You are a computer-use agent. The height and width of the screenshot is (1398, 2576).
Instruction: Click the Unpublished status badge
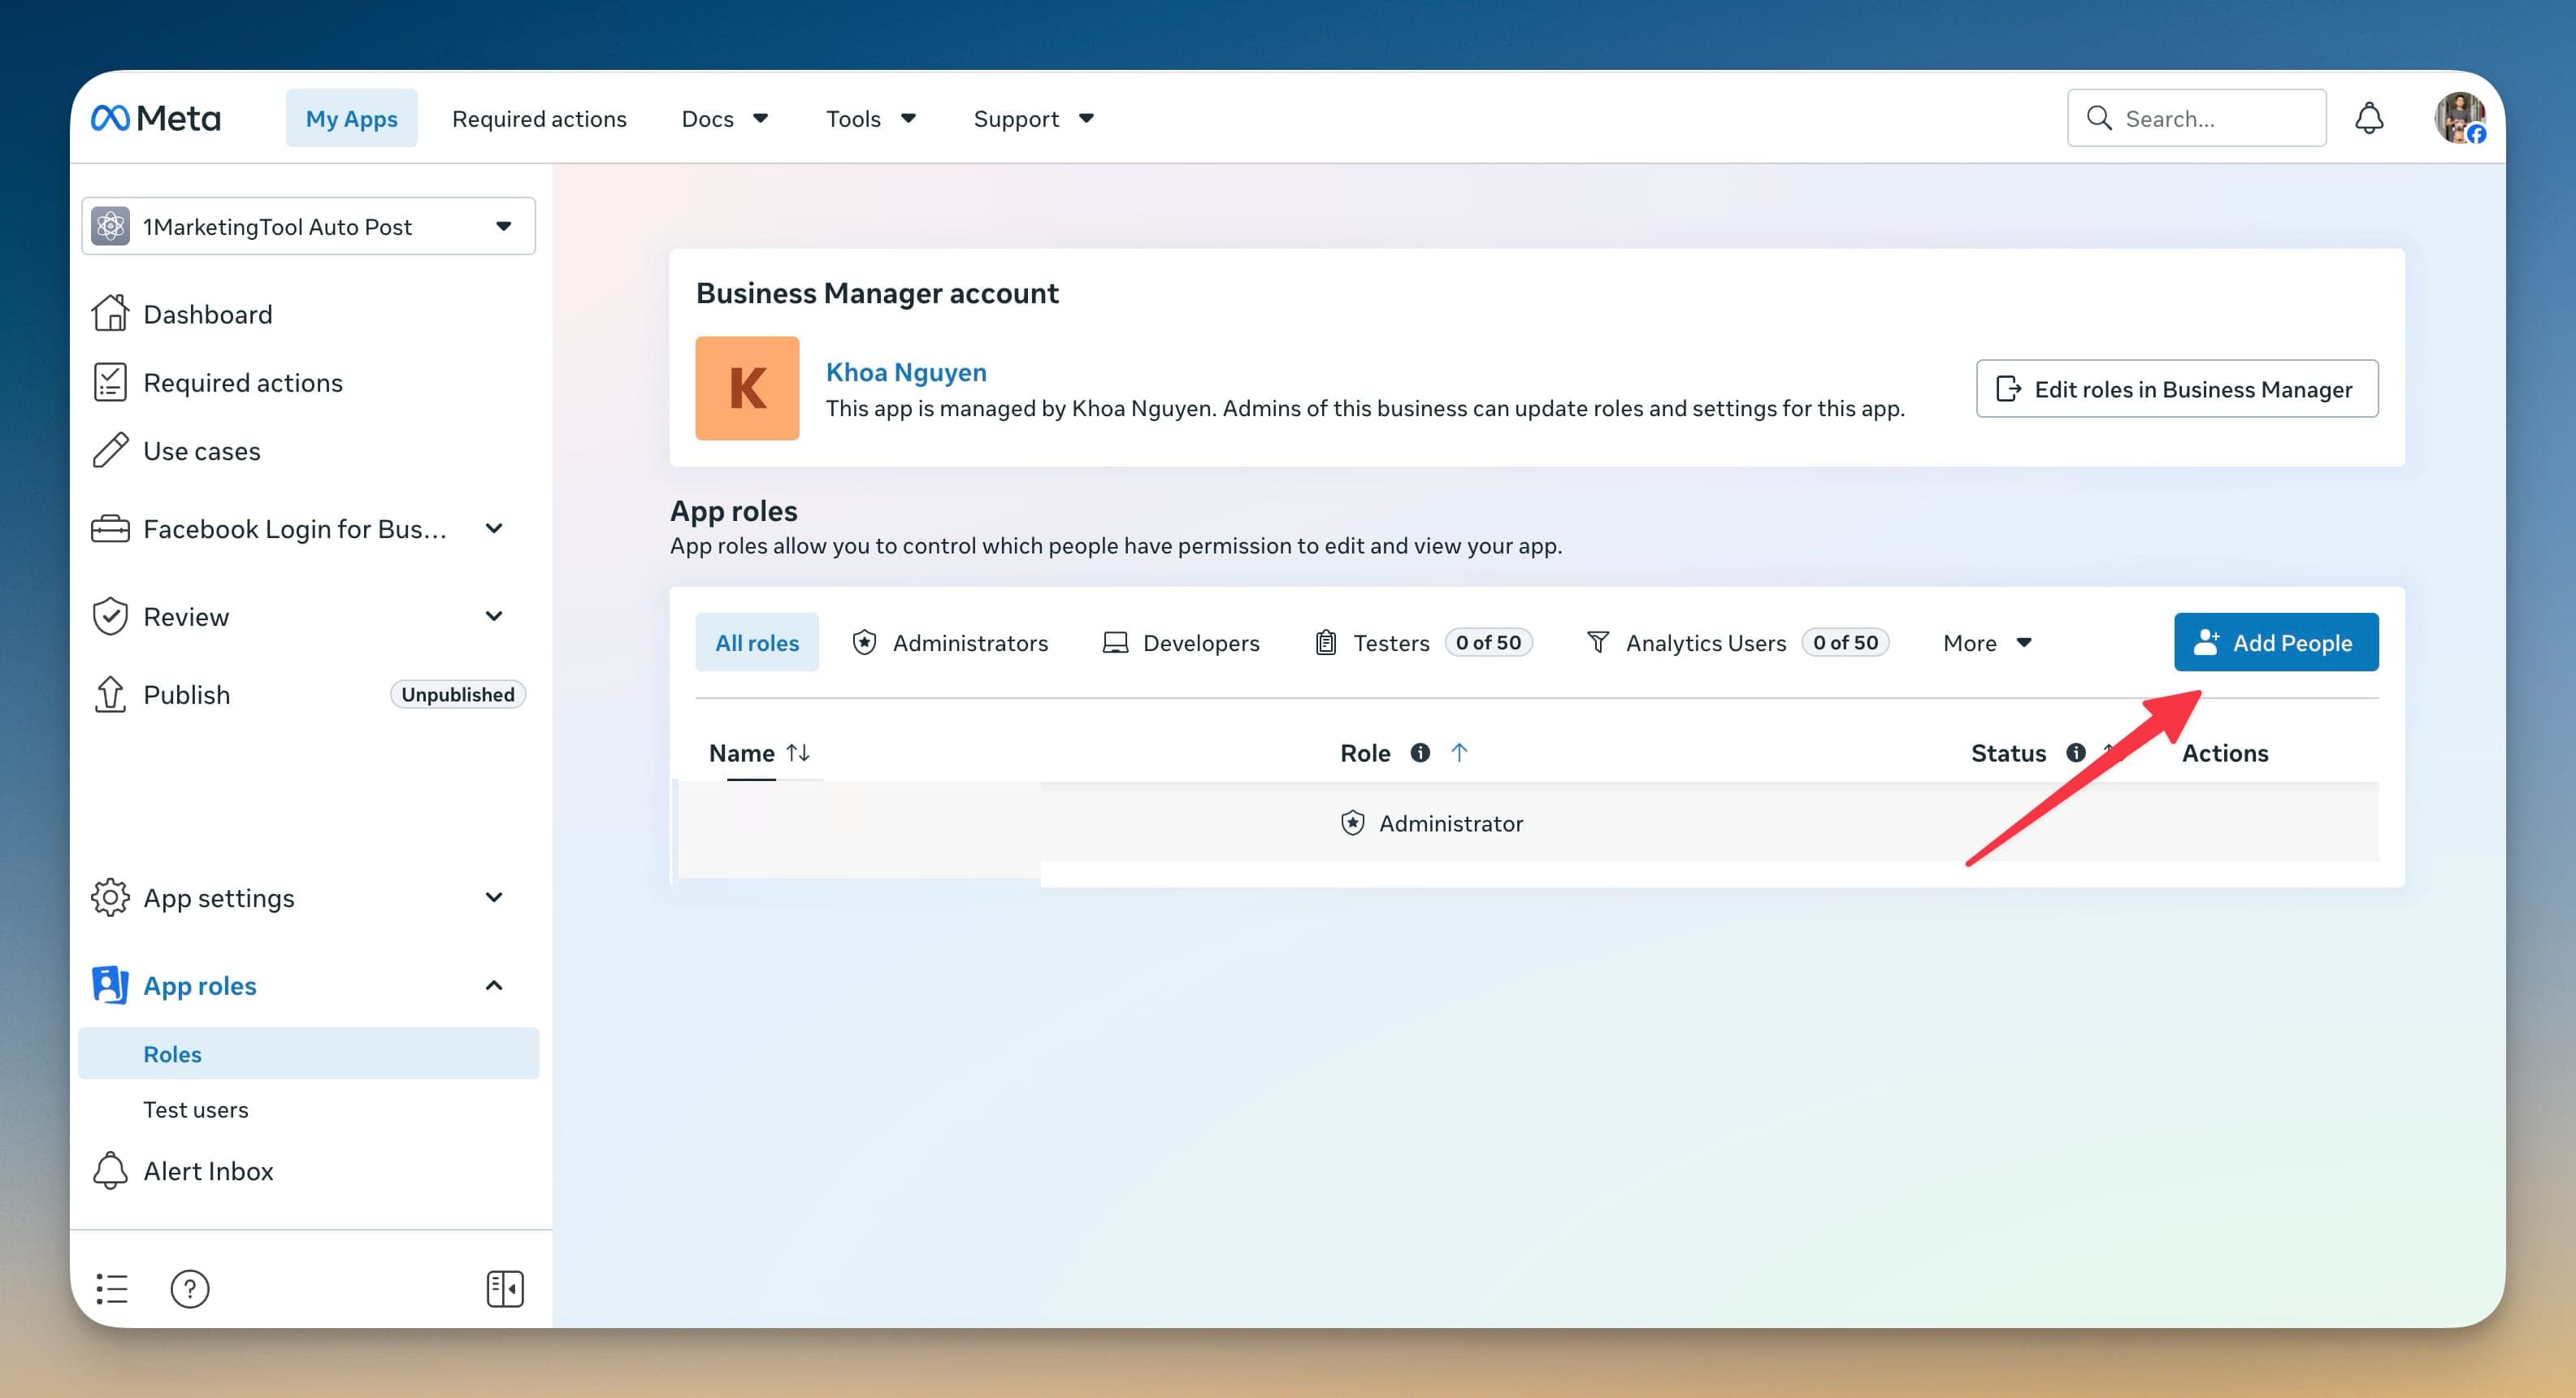click(458, 694)
